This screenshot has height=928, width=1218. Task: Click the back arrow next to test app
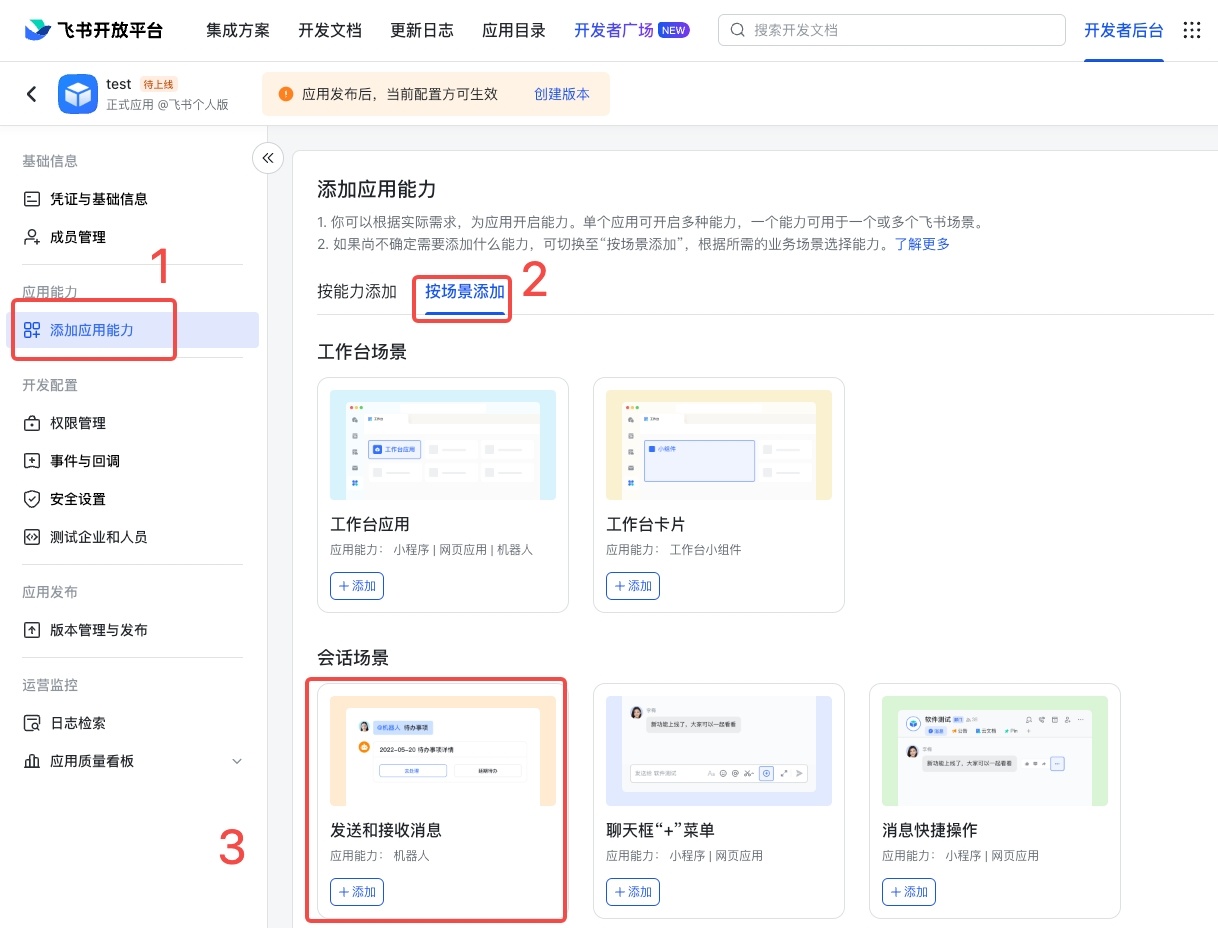[x=32, y=94]
